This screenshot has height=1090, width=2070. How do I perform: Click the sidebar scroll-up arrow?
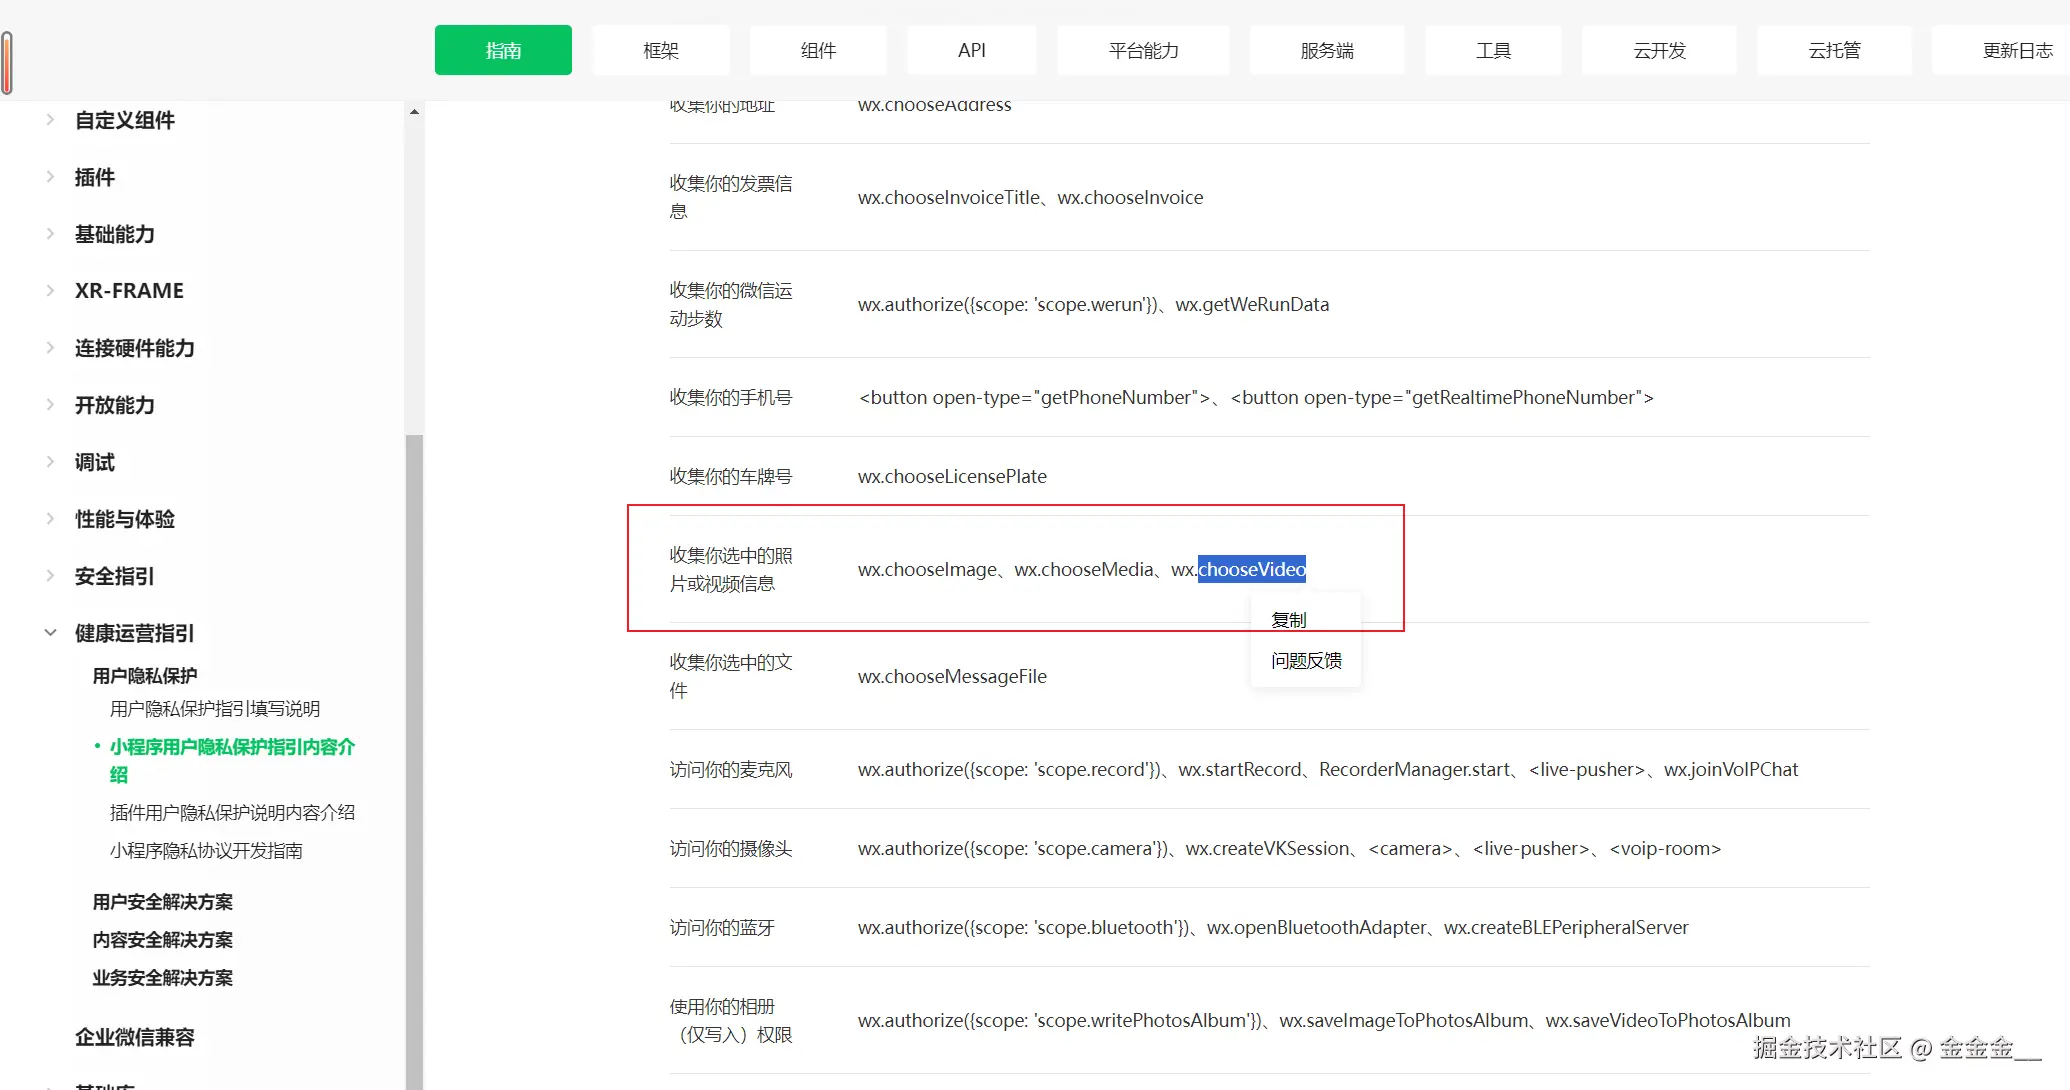(x=414, y=112)
